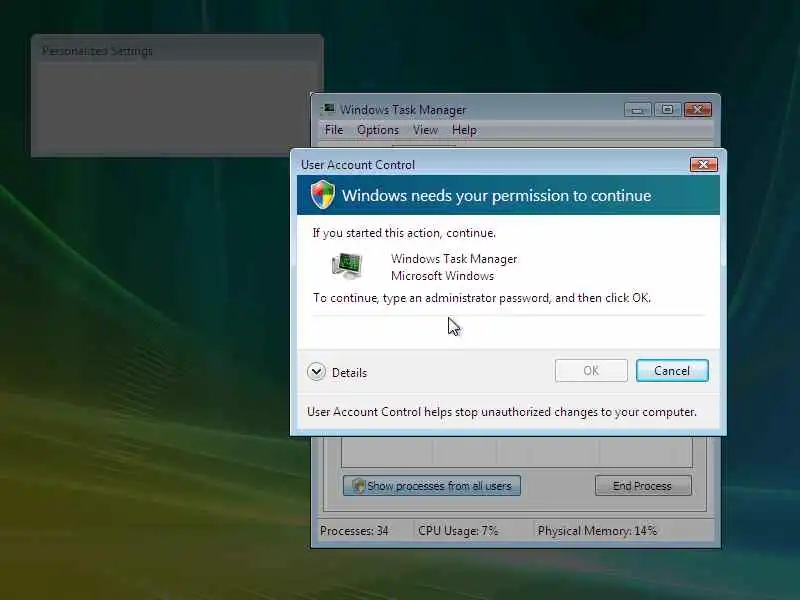Open the View menu in Task Manager
This screenshot has height=600, width=800.
click(x=426, y=130)
